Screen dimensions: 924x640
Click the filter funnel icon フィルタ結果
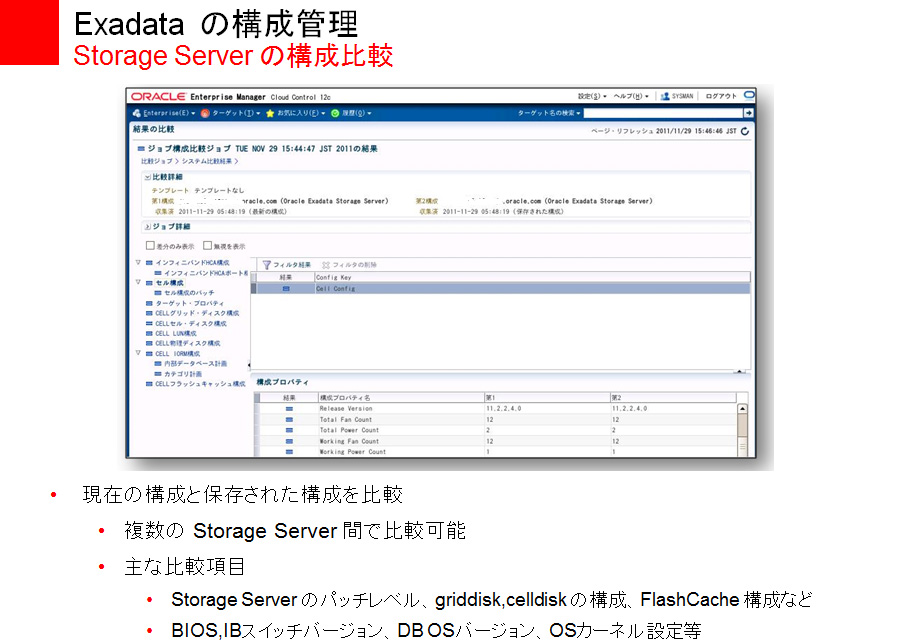267,265
